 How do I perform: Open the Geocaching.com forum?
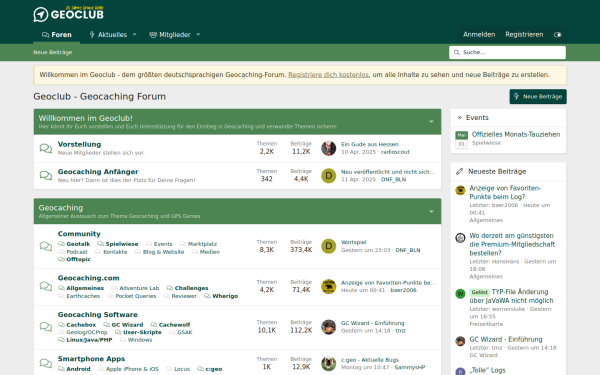click(88, 278)
